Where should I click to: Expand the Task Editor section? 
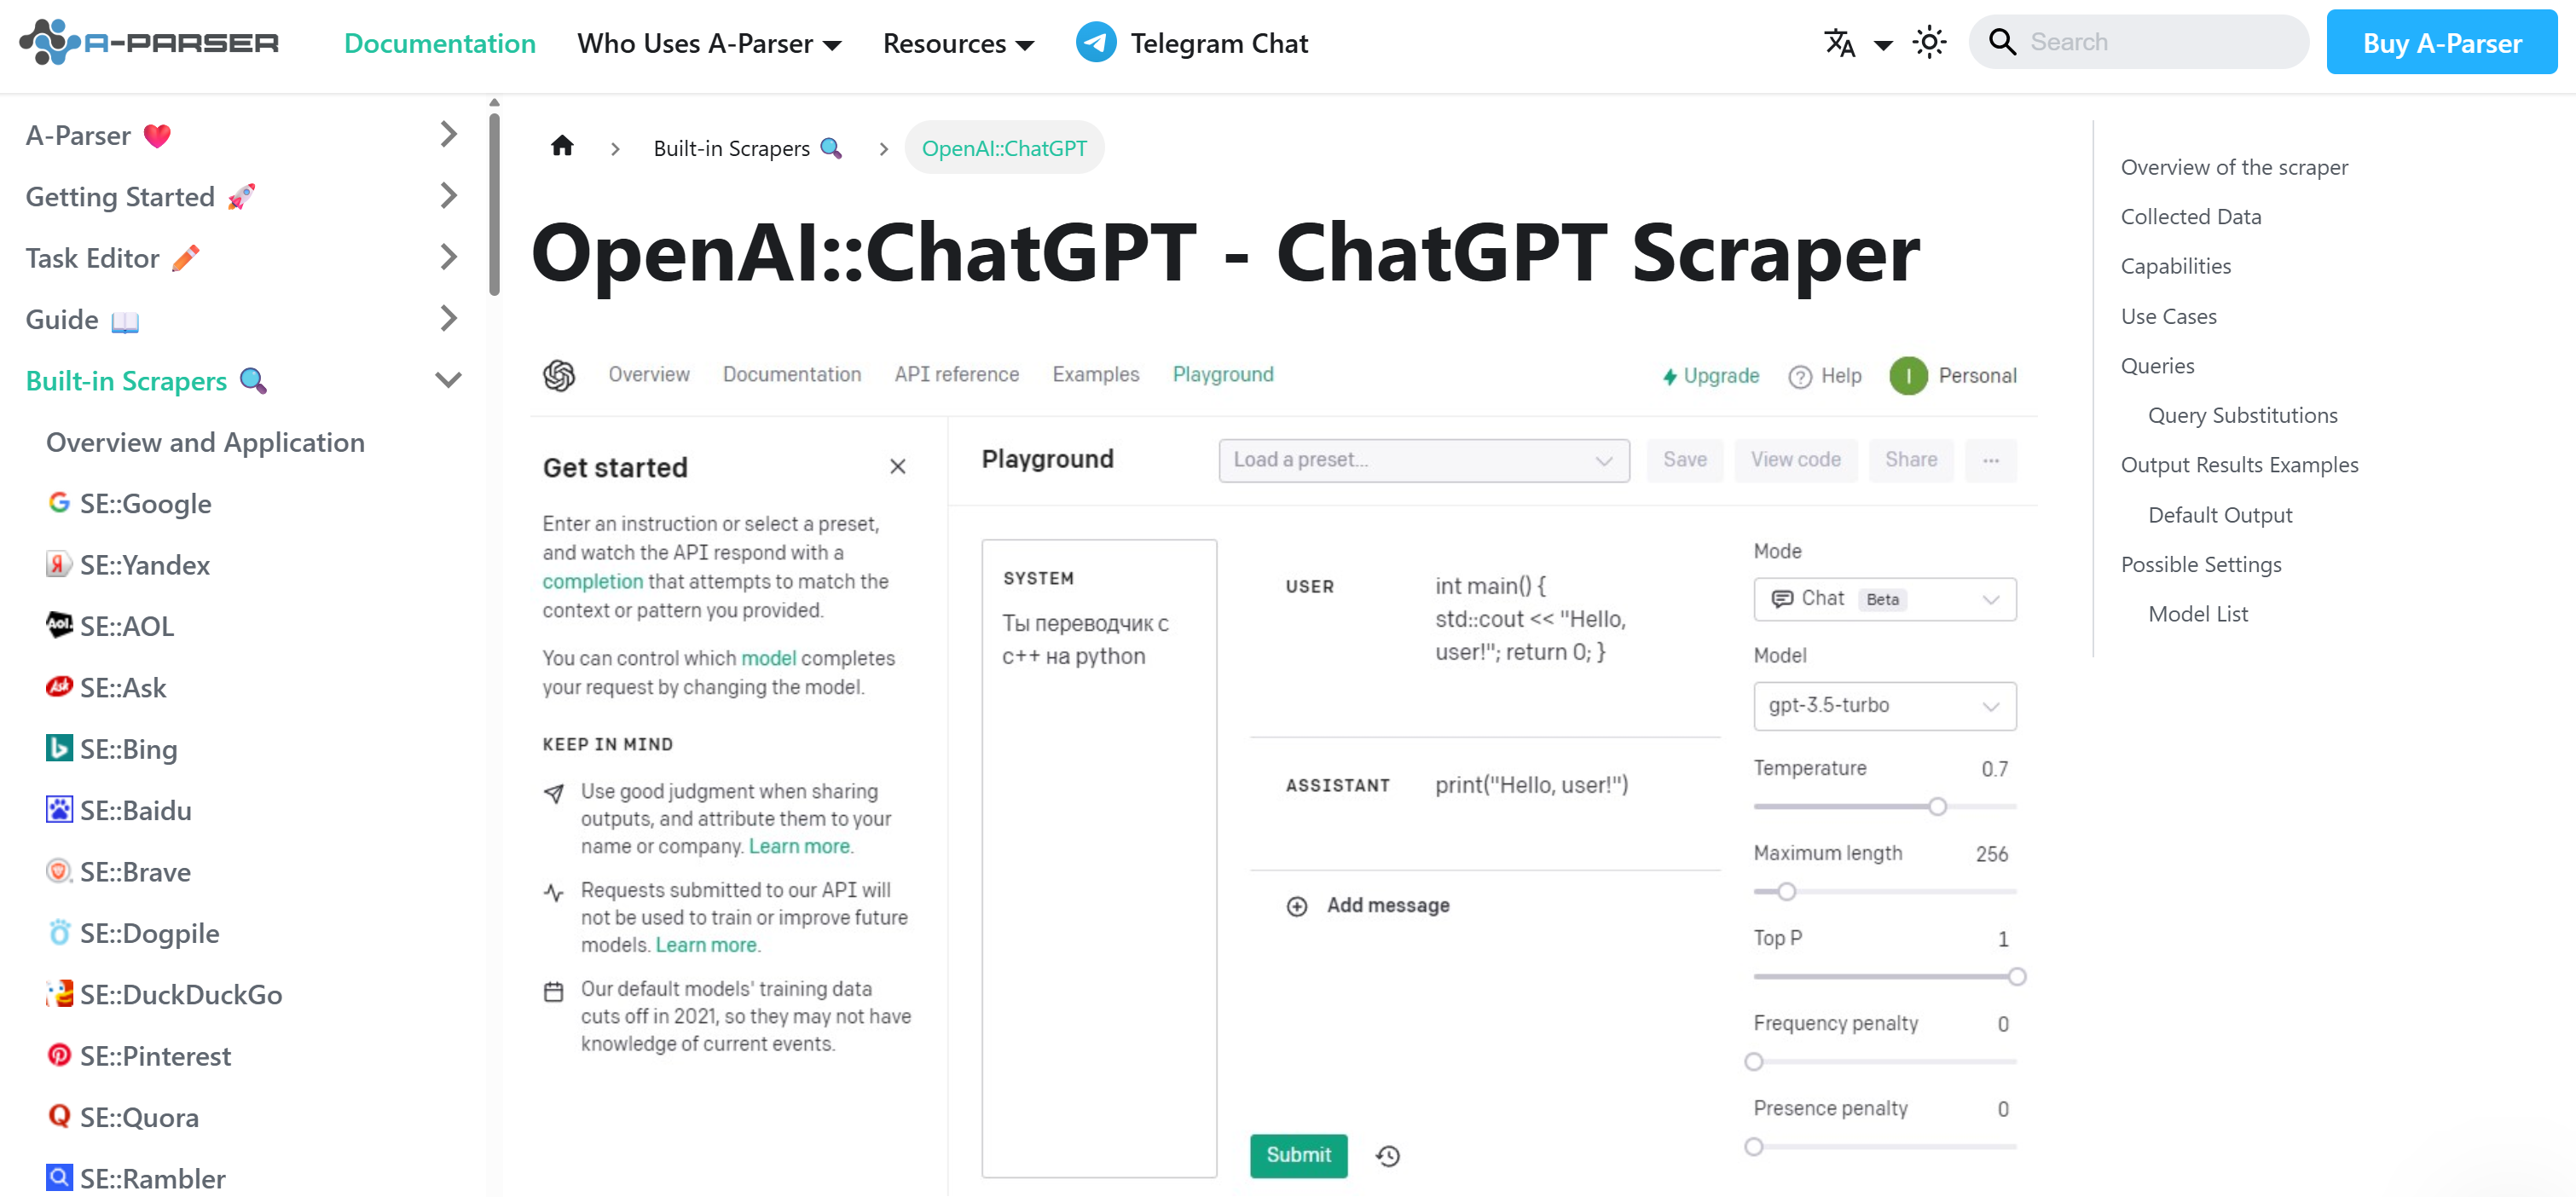(448, 257)
